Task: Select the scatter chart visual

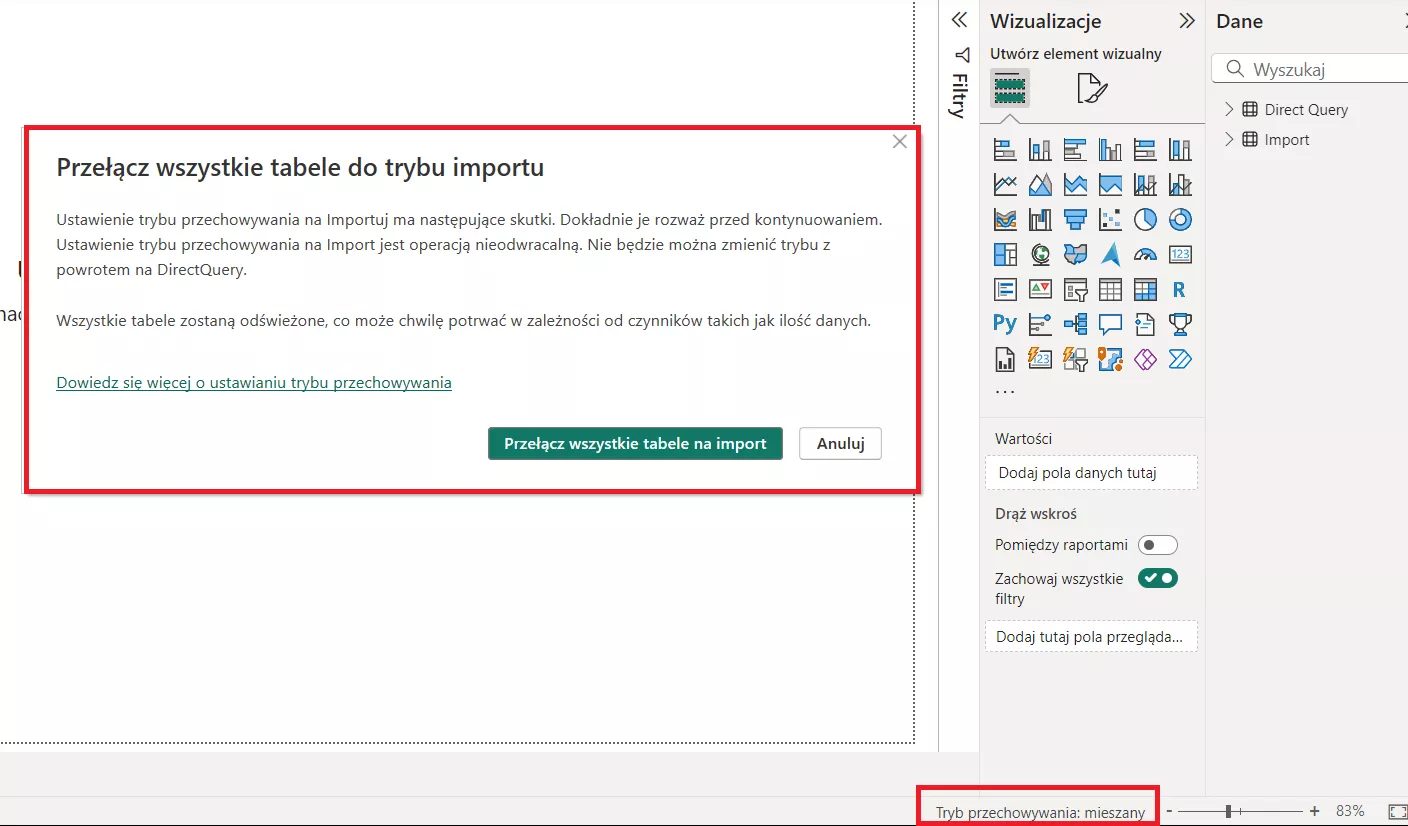Action: tap(1110, 220)
